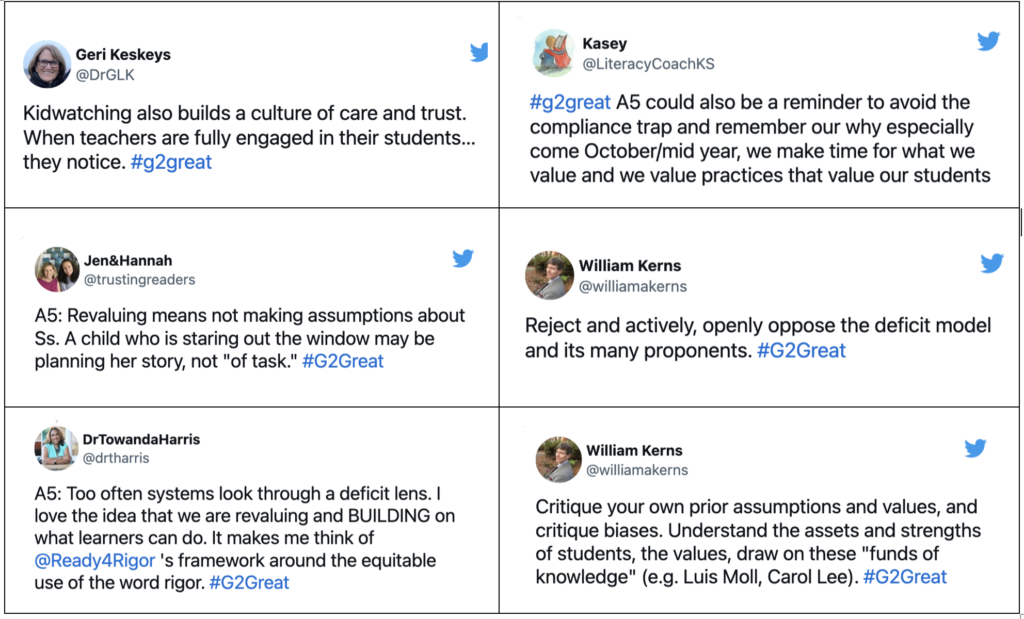Open DrTowandaHarris profile picture
Screen dimensions: 1024x619
[56, 448]
